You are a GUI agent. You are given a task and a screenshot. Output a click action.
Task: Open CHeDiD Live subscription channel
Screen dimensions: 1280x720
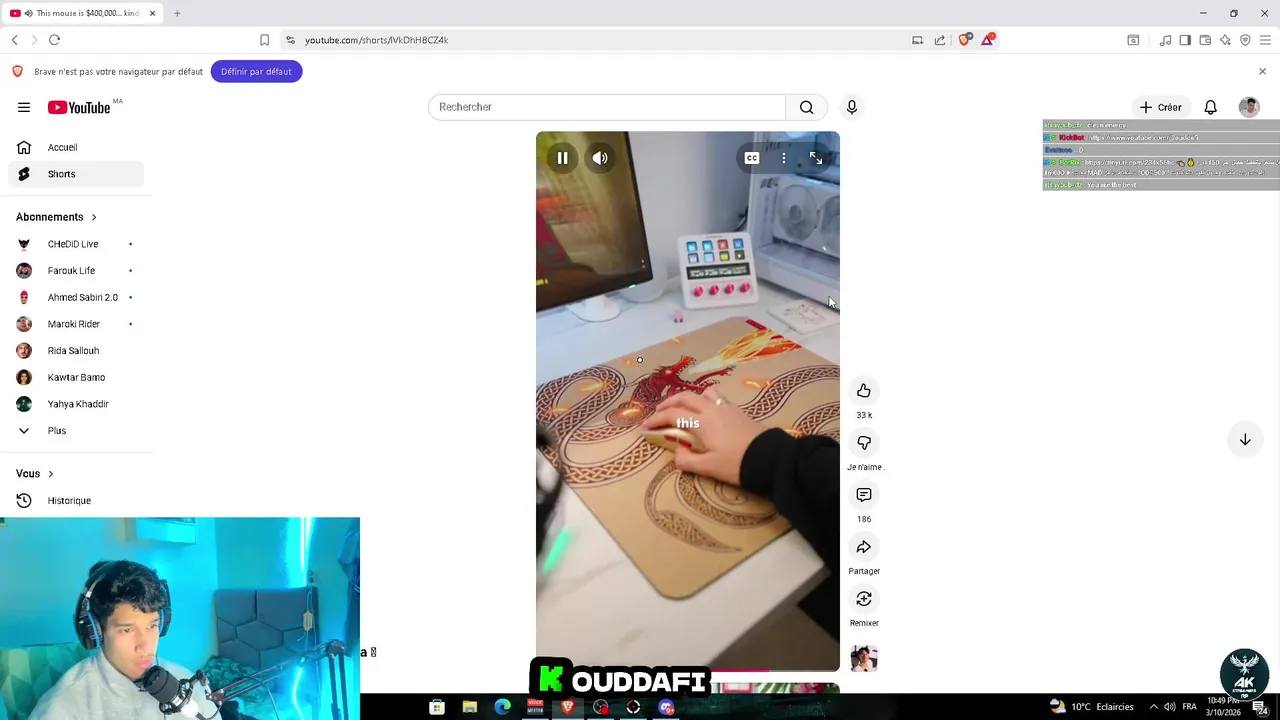point(76,244)
